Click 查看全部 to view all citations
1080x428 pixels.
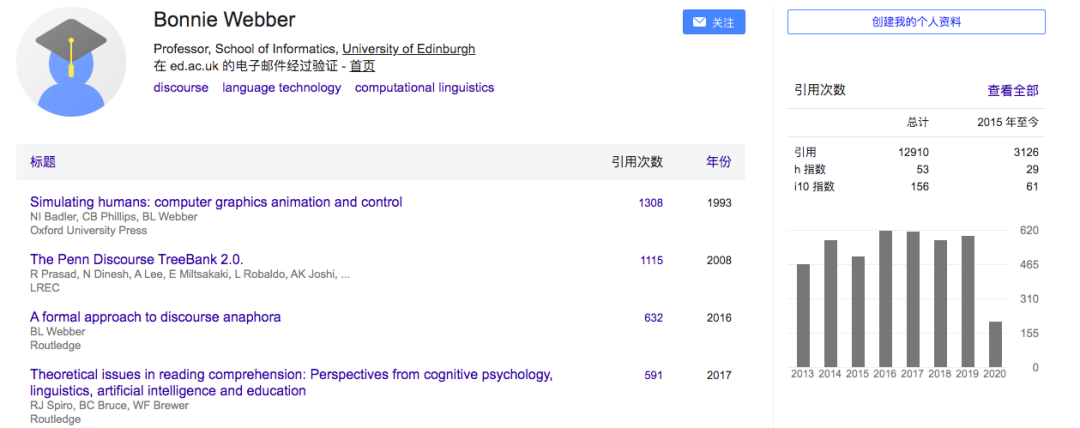[1012, 91]
